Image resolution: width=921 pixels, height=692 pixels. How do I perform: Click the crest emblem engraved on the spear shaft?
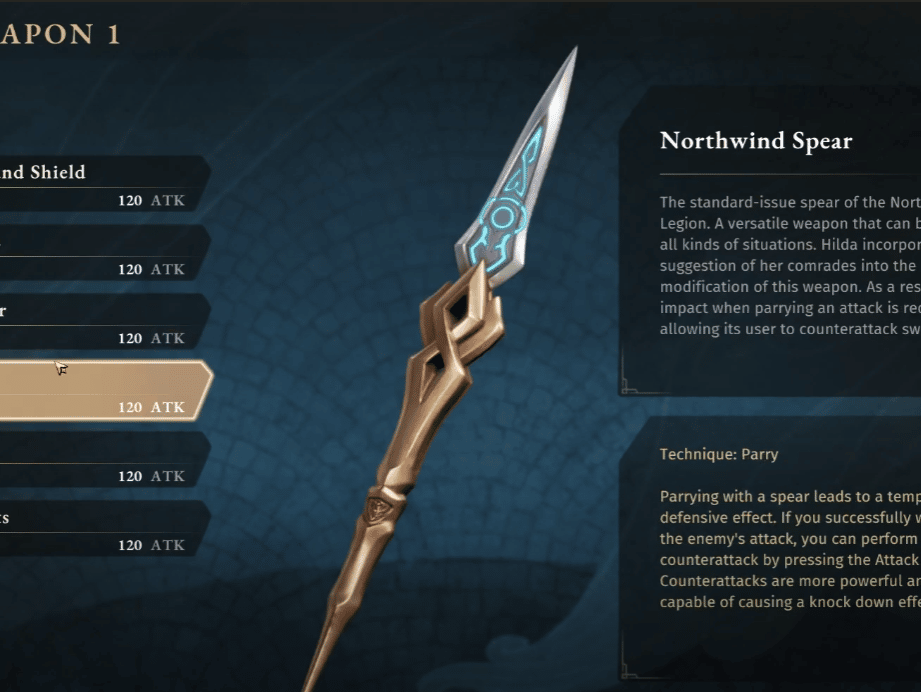(377, 509)
